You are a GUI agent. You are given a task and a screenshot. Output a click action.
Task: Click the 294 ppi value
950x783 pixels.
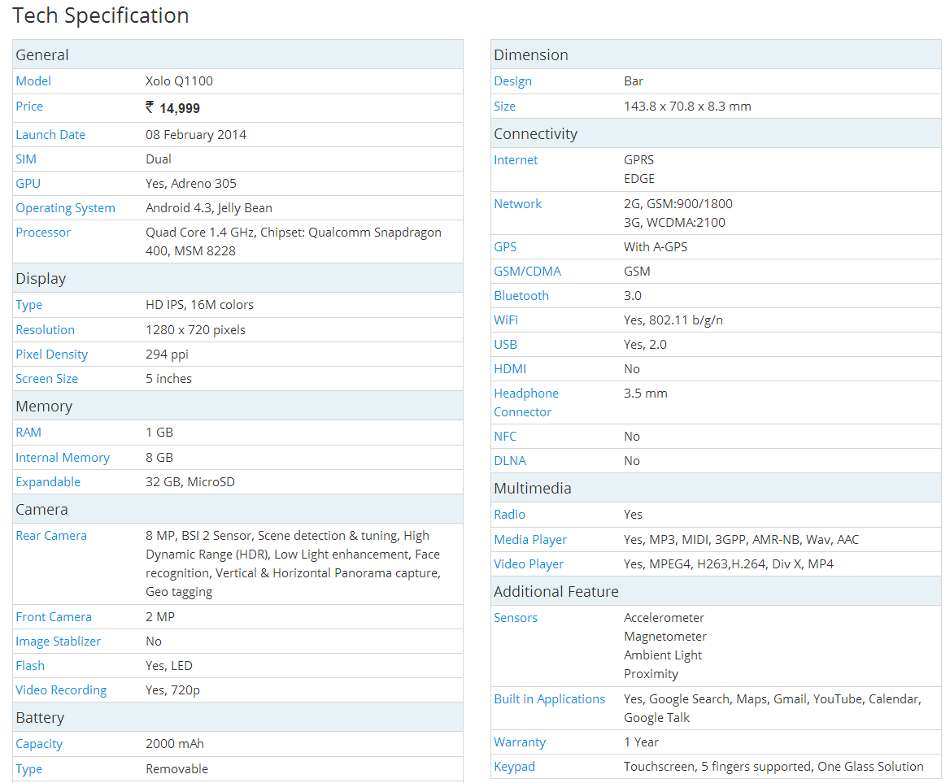pyautogui.click(x=167, y=355)
